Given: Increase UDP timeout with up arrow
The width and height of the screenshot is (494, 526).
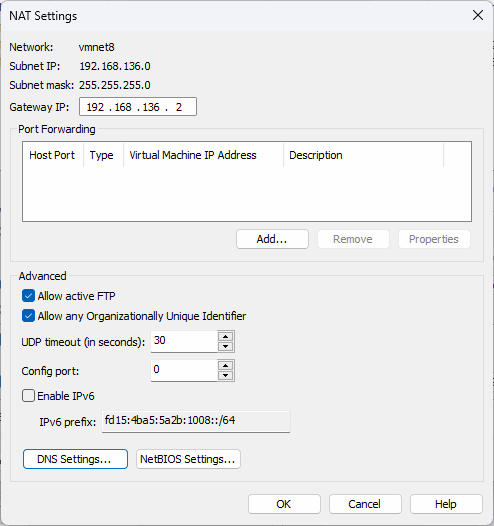Looking at the screenshot, I should pyautogui.click(x=225, y=336).
